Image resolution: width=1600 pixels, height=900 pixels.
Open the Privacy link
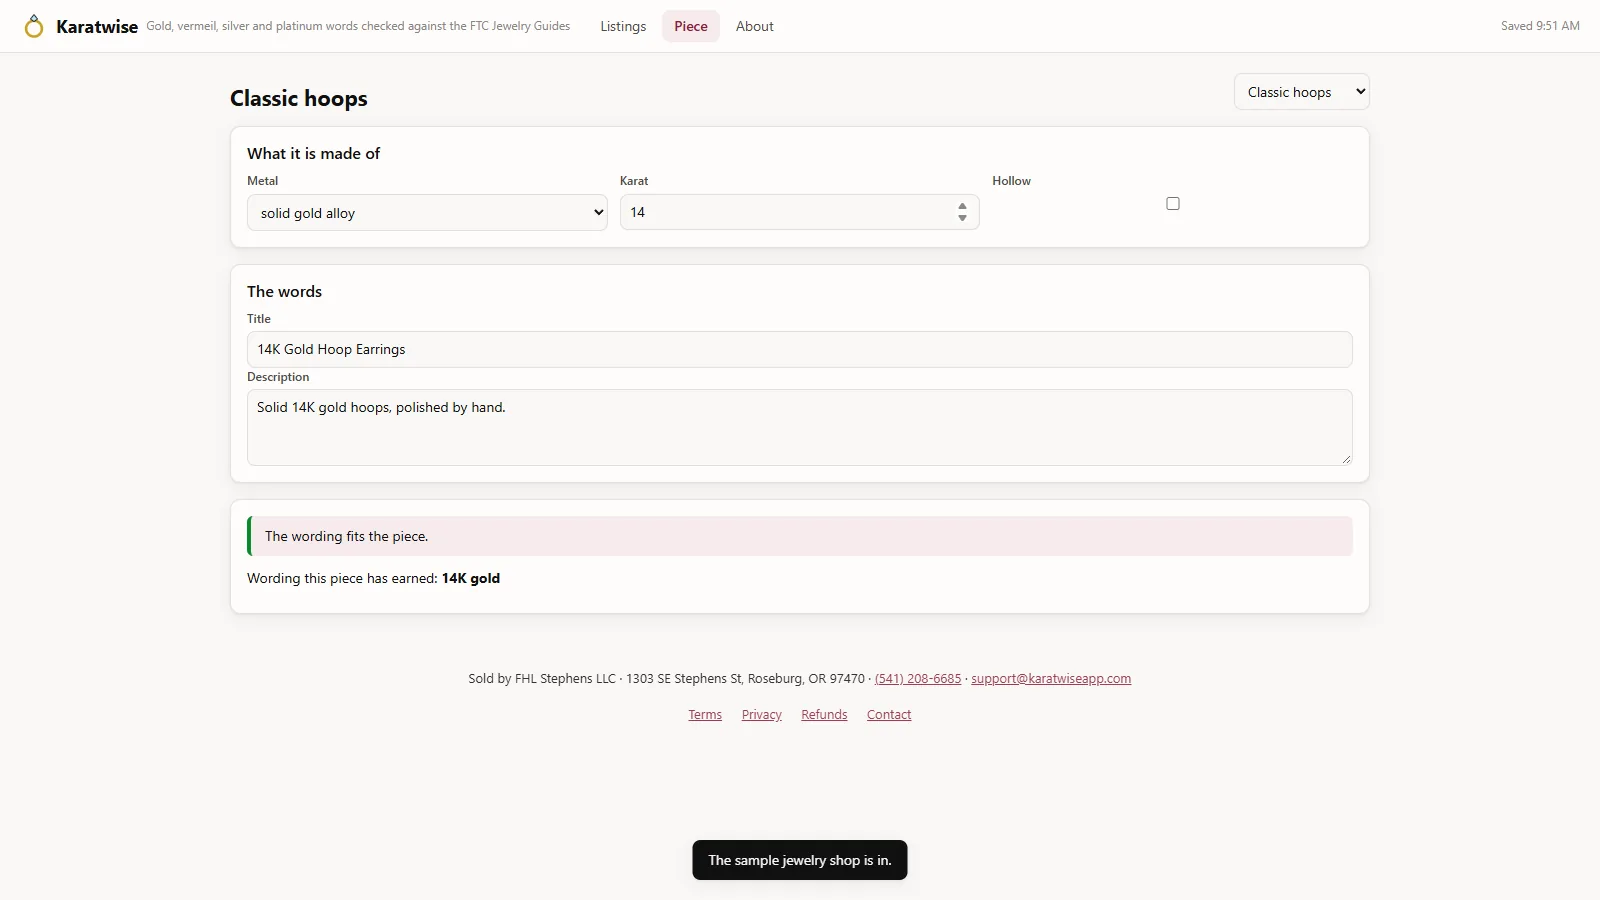click(x=762, y=714)
